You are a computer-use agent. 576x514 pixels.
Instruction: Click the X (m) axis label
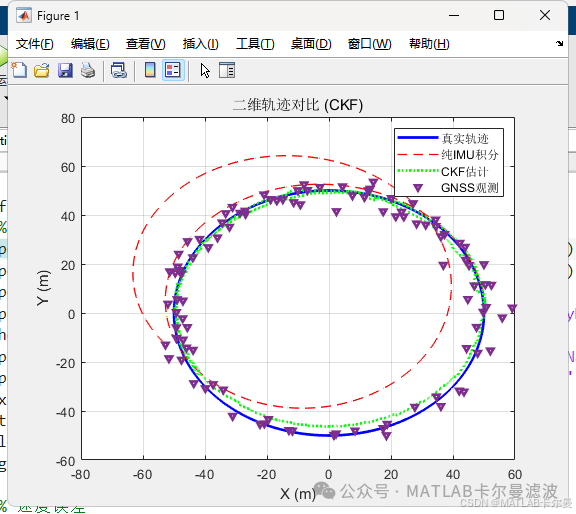[298, 494]
